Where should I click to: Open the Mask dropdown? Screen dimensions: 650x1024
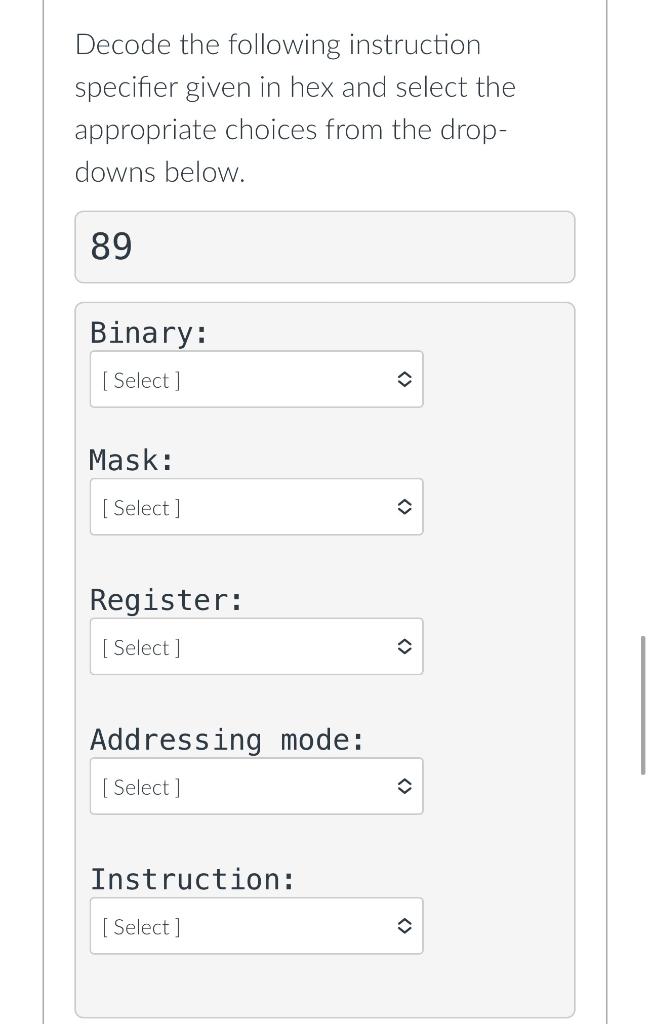point(256,506)
